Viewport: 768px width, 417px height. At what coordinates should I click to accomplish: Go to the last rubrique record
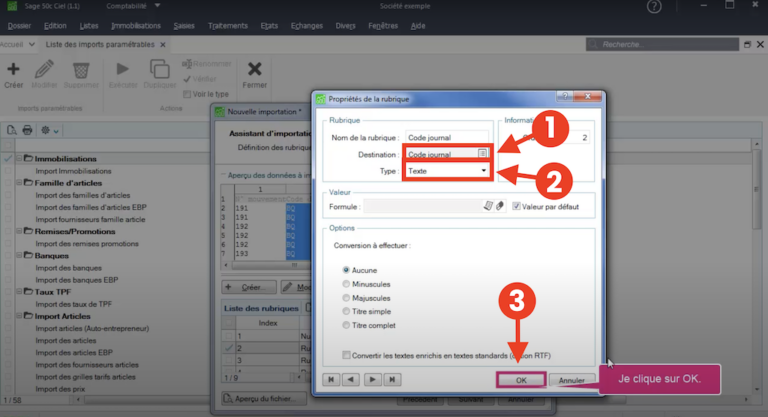tap(392, 379)
